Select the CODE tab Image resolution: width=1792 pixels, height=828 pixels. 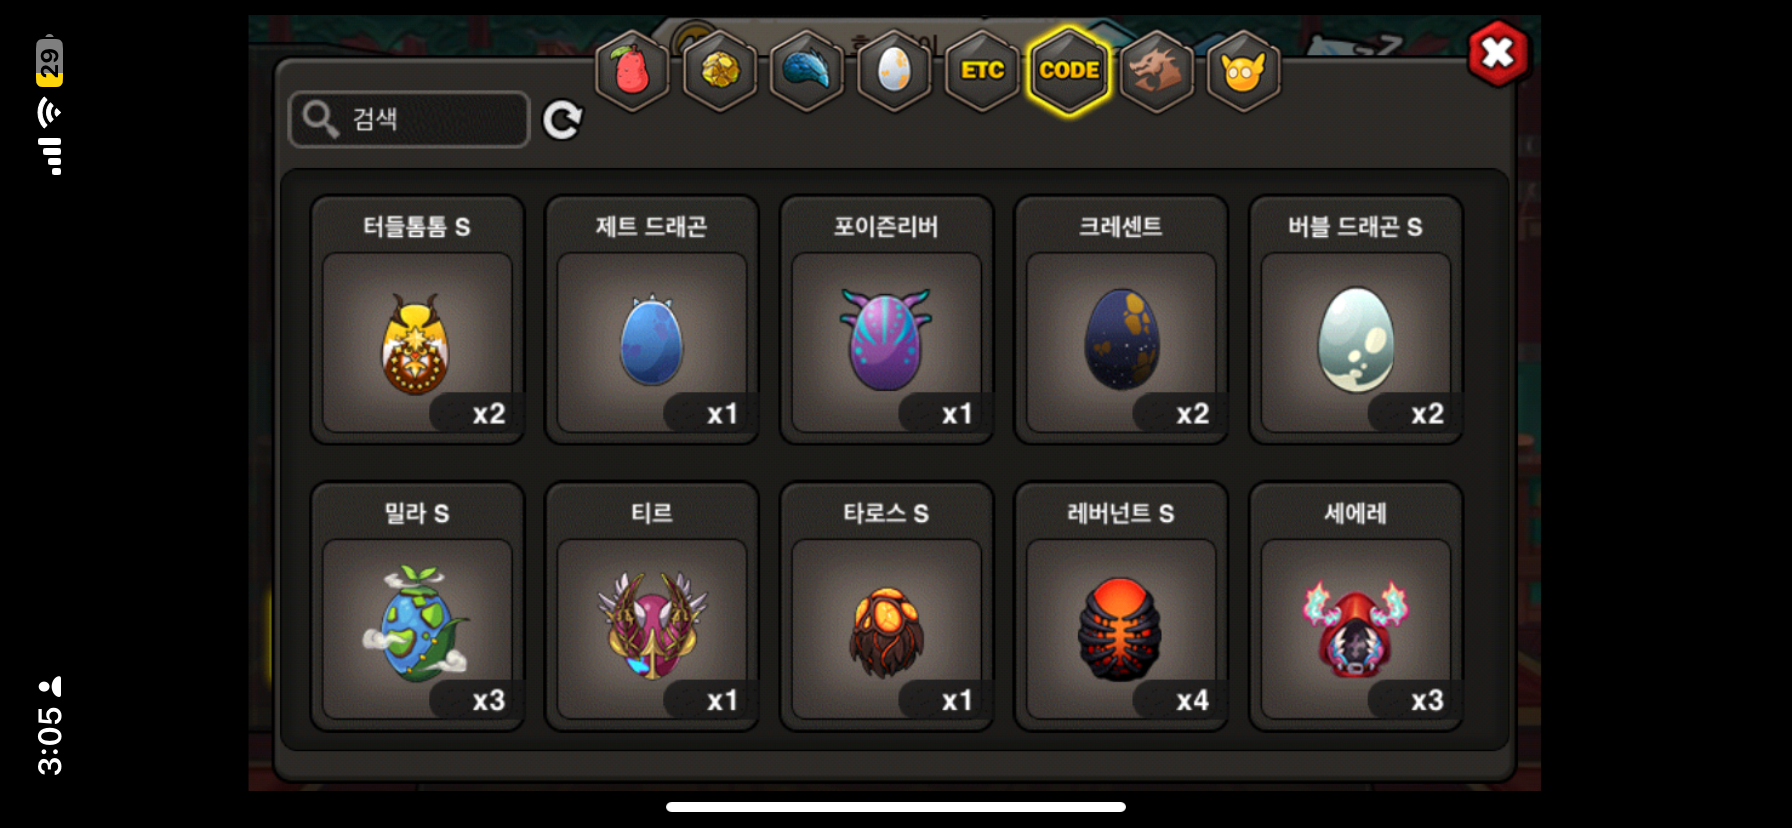1069,71
